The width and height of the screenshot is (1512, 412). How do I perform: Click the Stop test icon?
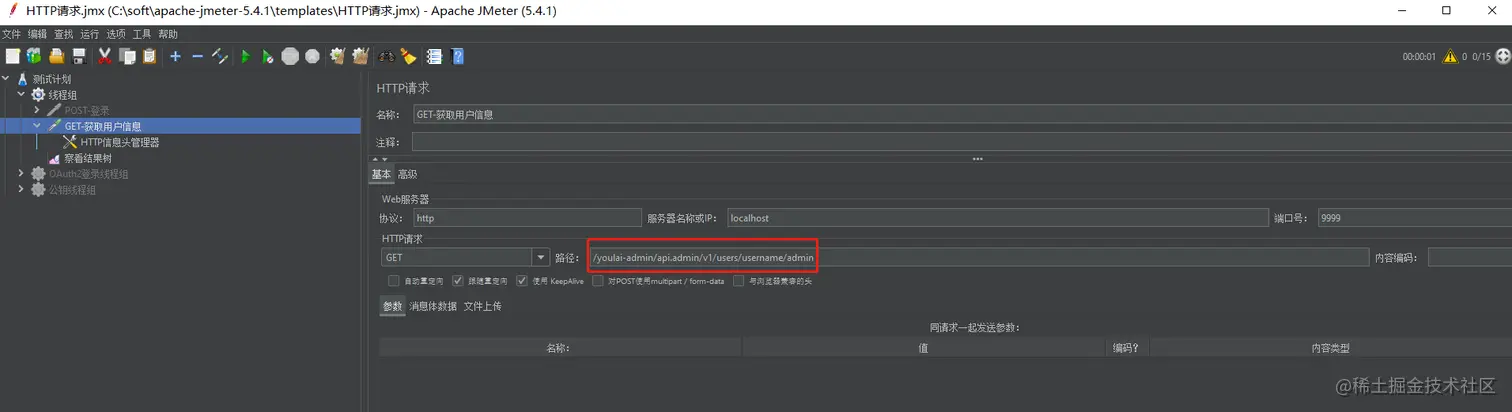[x=290, y=56]
